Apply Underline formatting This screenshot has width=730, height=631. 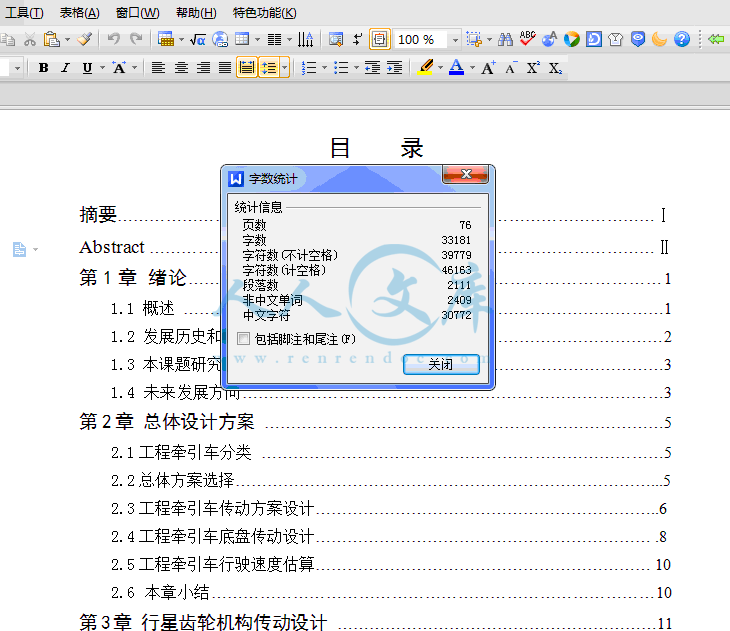[x=87, y=68]
